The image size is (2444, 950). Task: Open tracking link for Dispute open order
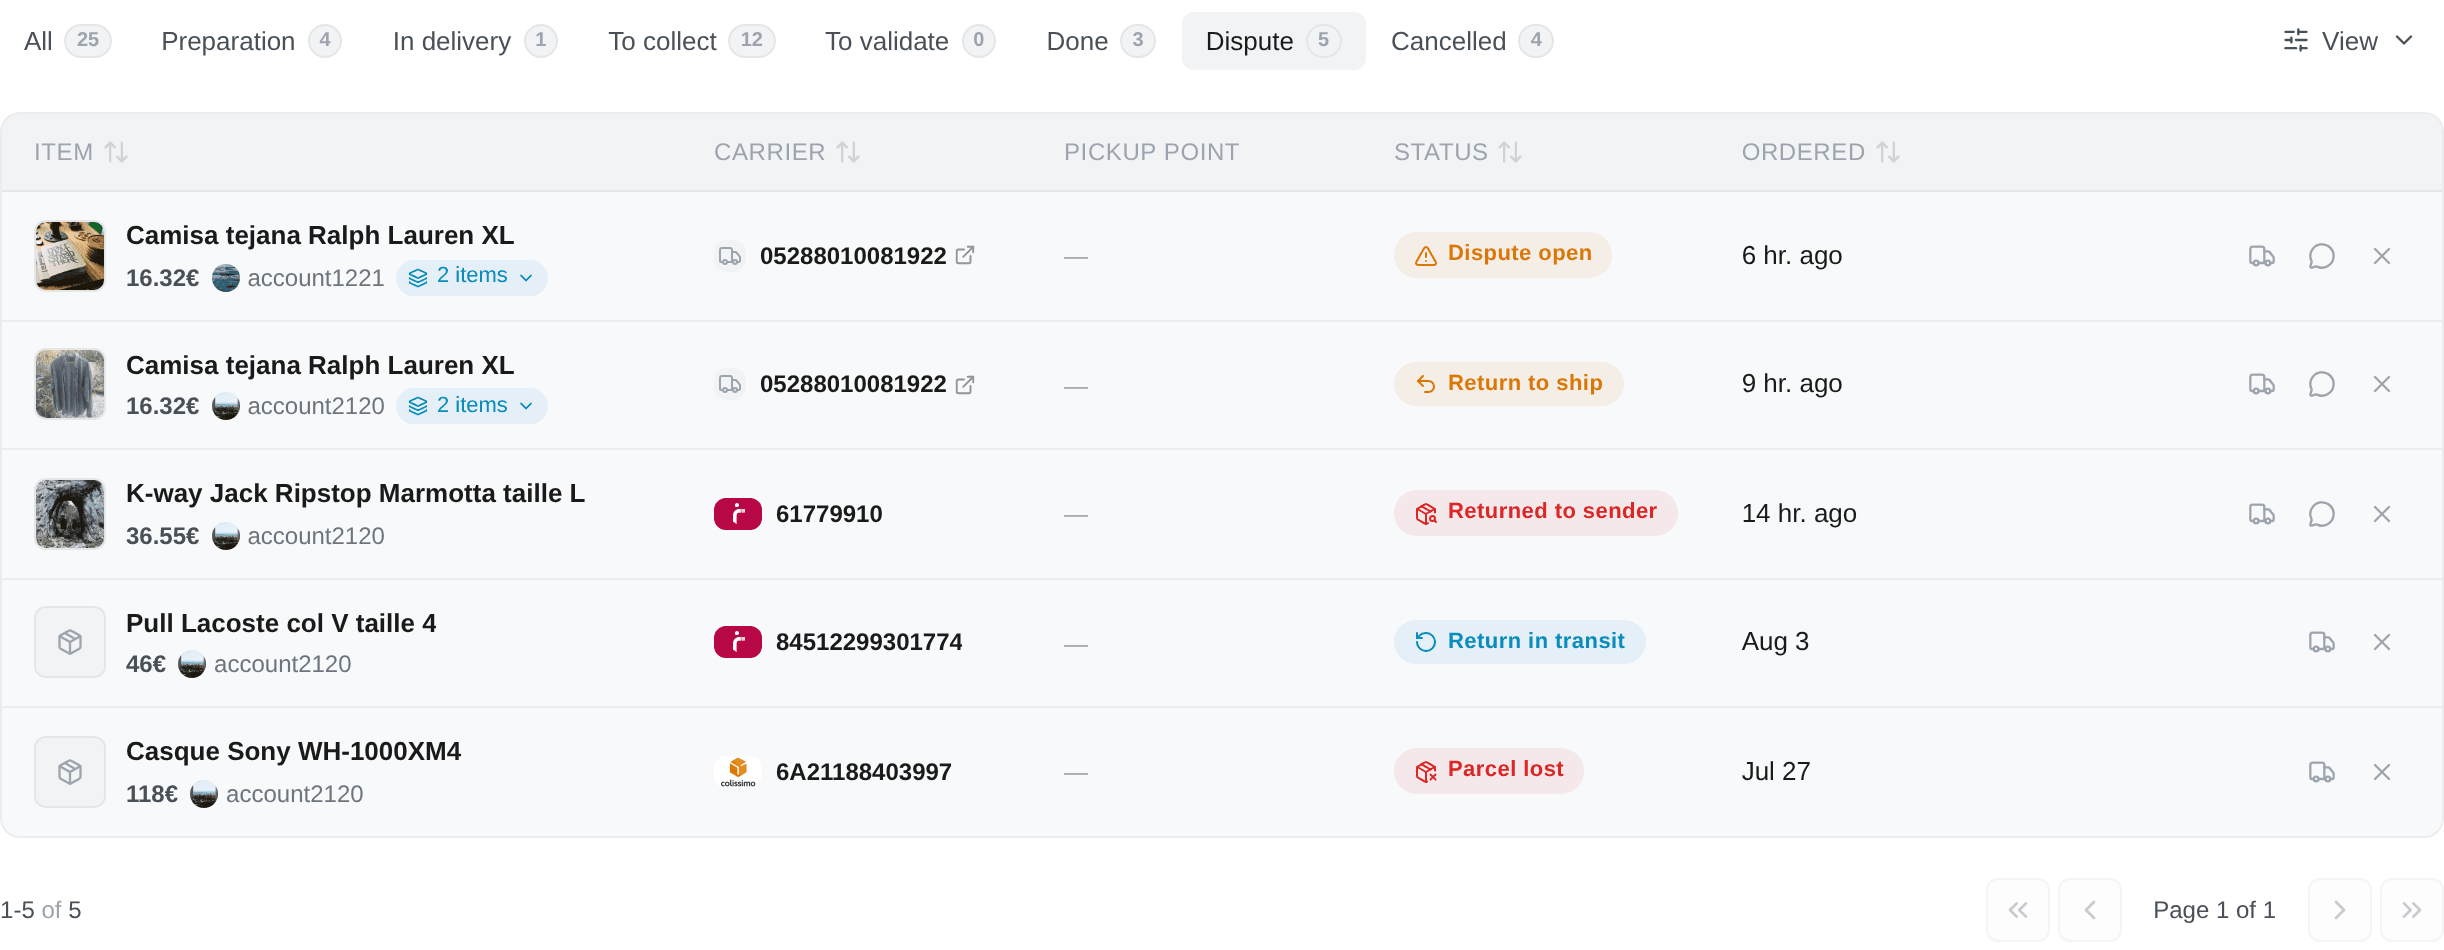pyautogui.click(x=965, y=256)
